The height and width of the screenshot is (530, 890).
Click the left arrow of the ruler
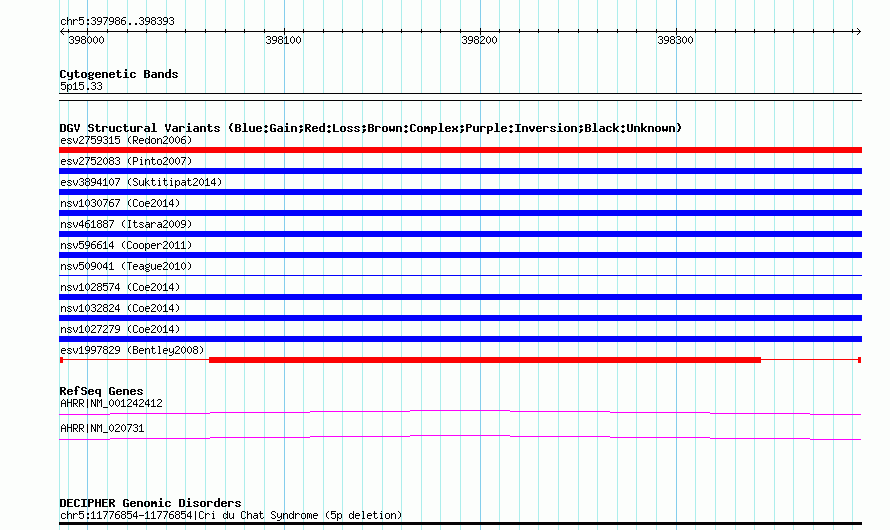[x=62, y=32]
